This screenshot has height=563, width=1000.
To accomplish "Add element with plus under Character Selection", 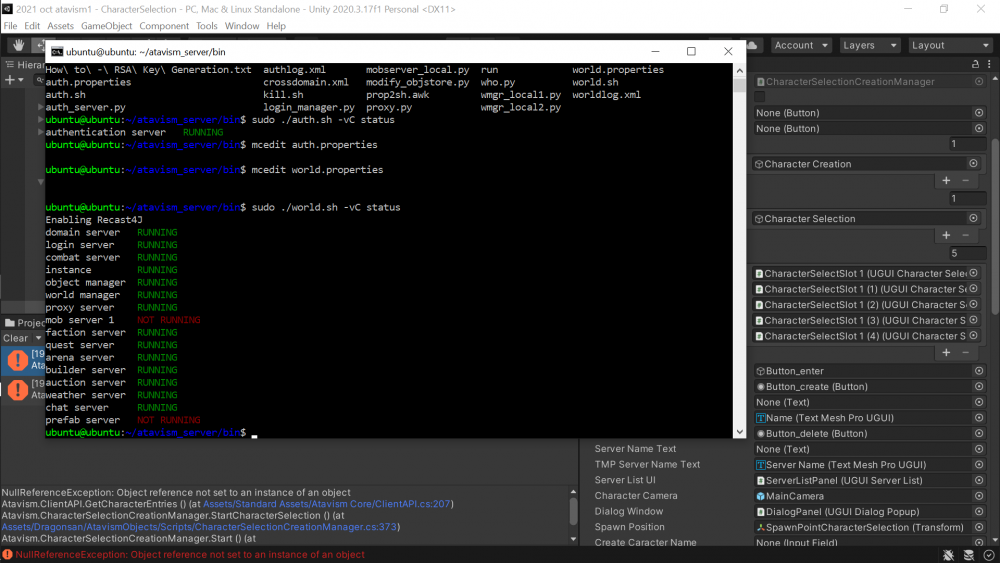I will coord(946,235).
